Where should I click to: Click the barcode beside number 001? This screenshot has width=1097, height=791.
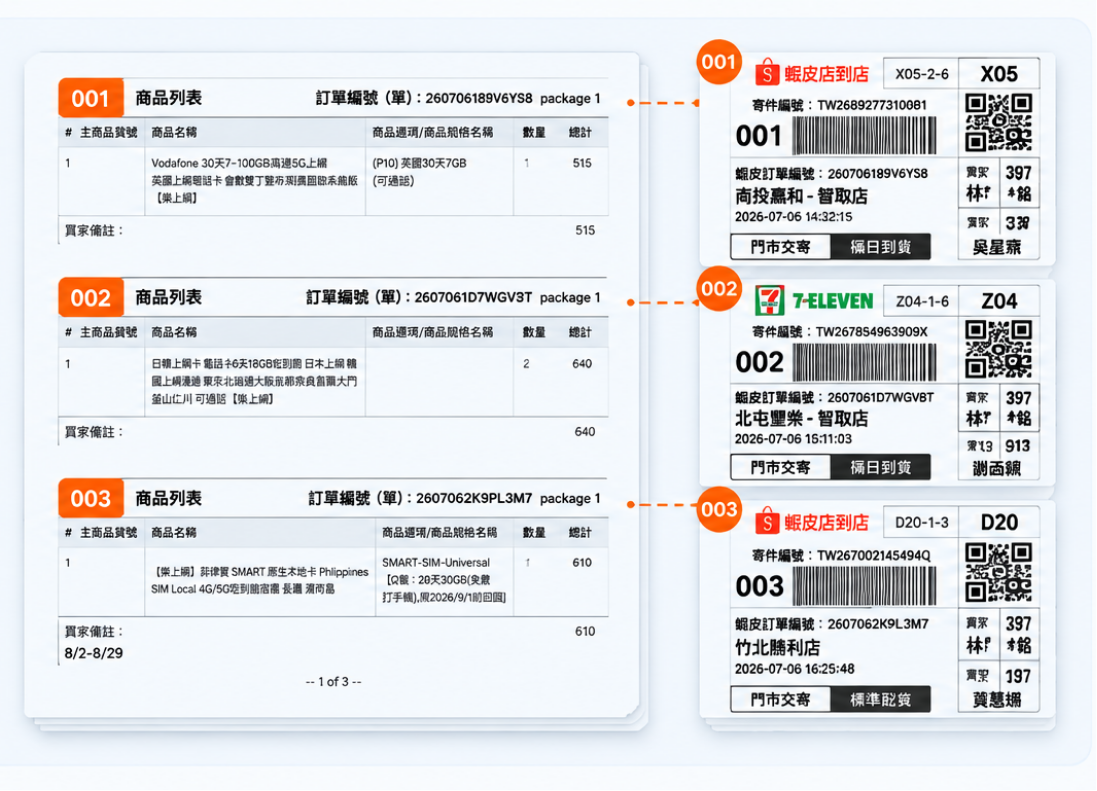(x=864, y=136)
